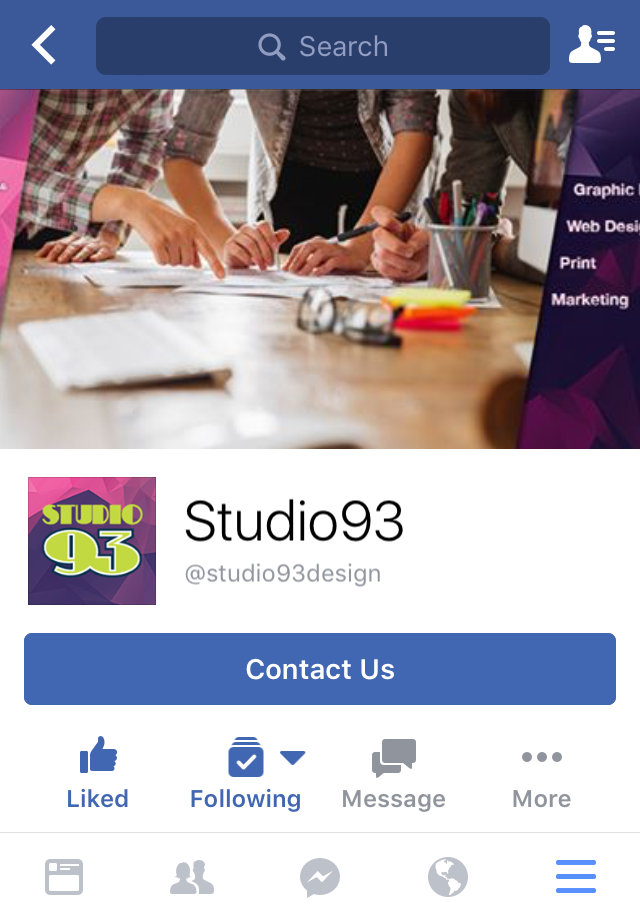
Task: Open the Messenger tab icon
Action: [x=320, y=878]
